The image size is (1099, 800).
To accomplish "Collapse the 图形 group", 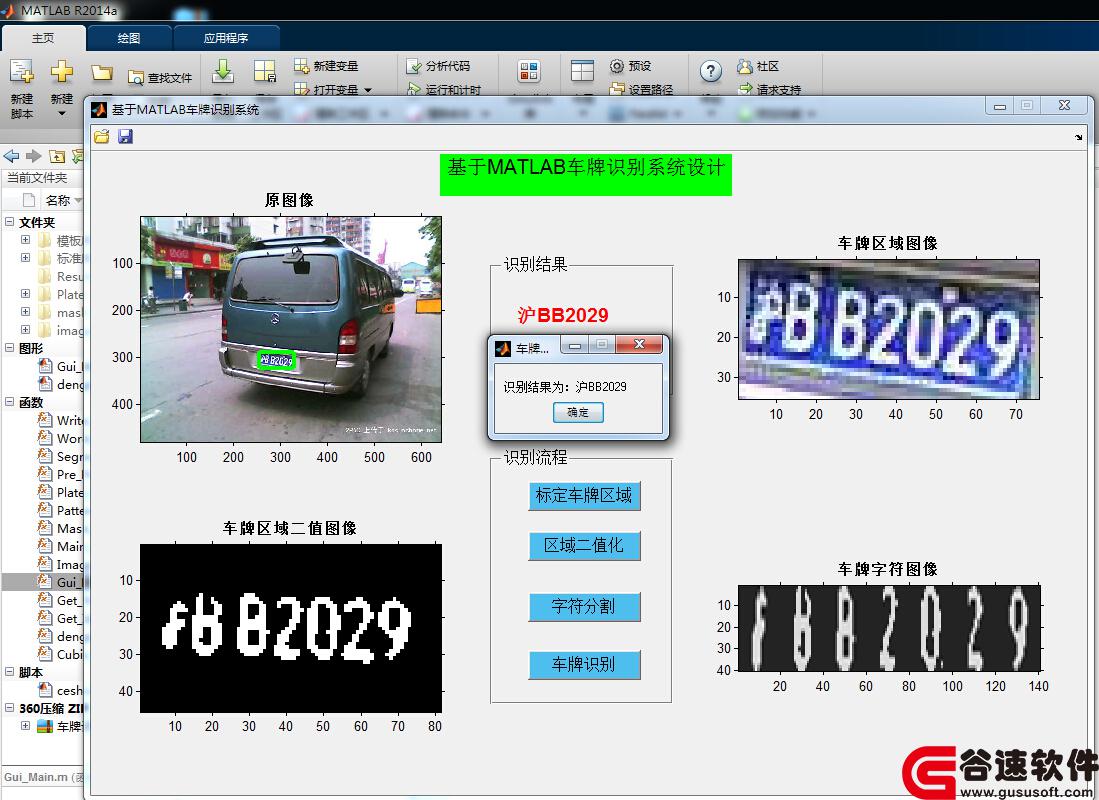I will click(x=10, y=348).
